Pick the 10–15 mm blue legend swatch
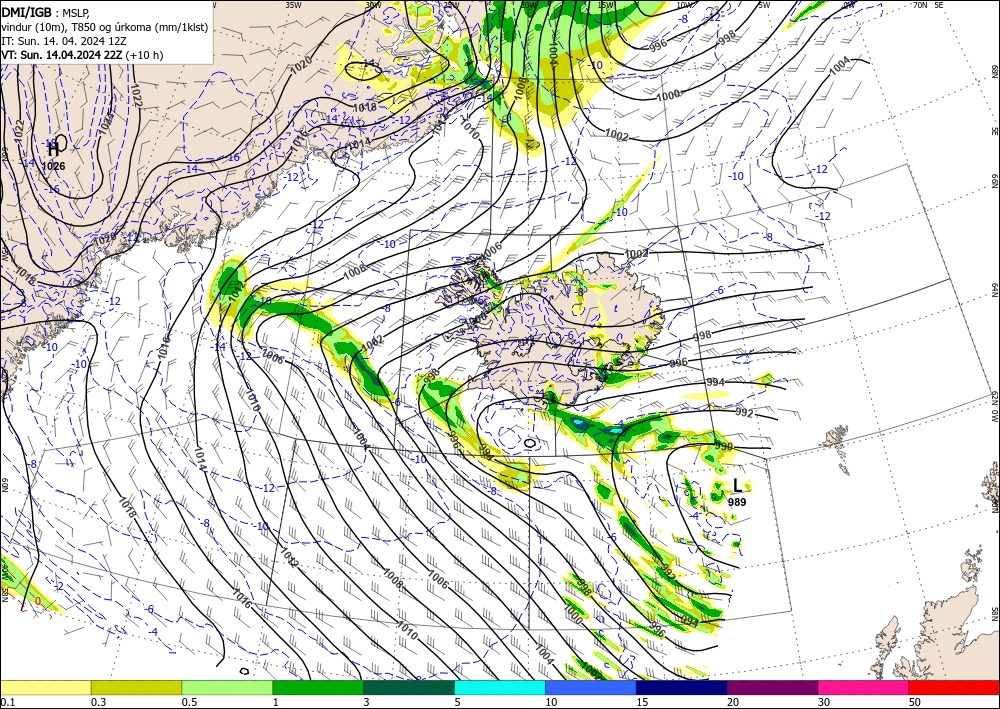This screenshot has width=1000, height=709. click(591, 687)
